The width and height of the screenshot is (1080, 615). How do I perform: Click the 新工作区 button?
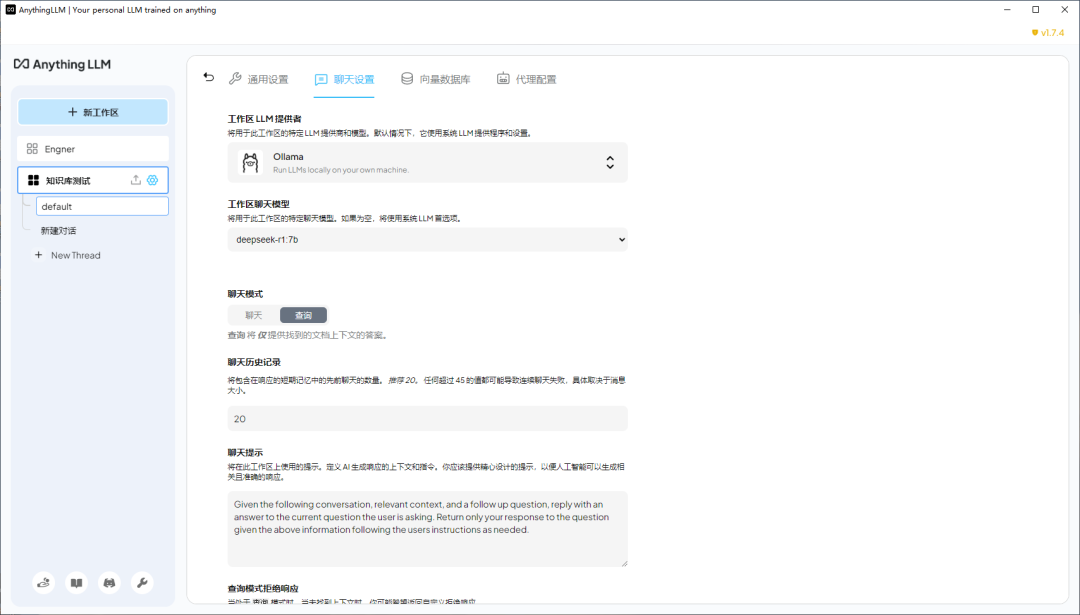[93, 112]
